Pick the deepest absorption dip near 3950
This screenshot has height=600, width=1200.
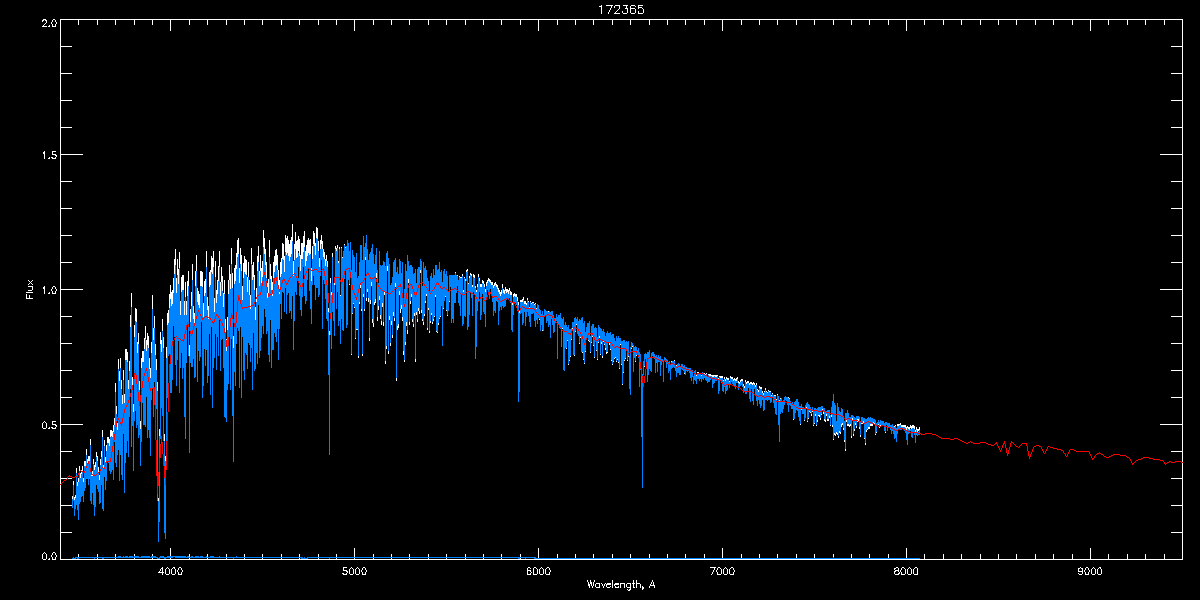pos(159,539)
